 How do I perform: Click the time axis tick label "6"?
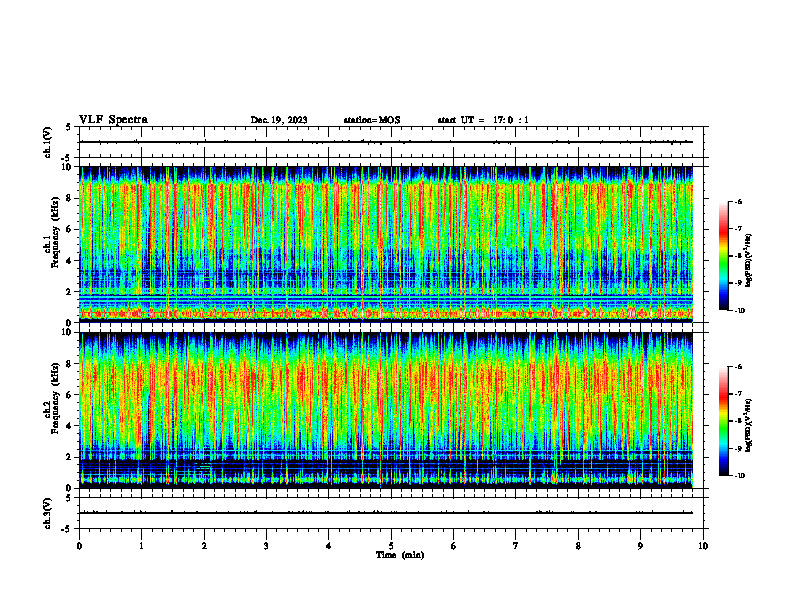pos(454,546)
